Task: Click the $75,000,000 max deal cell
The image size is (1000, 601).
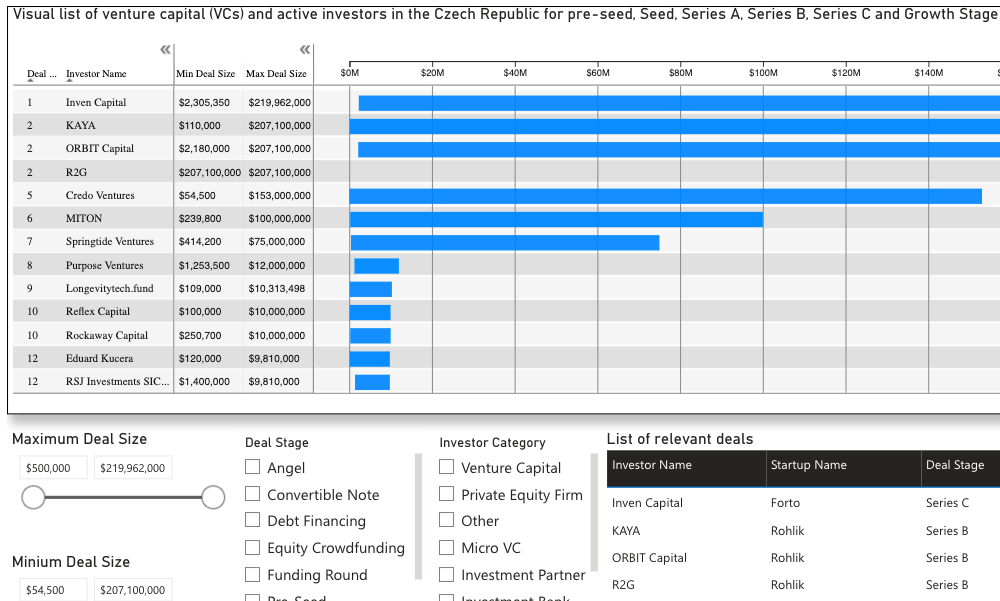Action: (277, 241)
